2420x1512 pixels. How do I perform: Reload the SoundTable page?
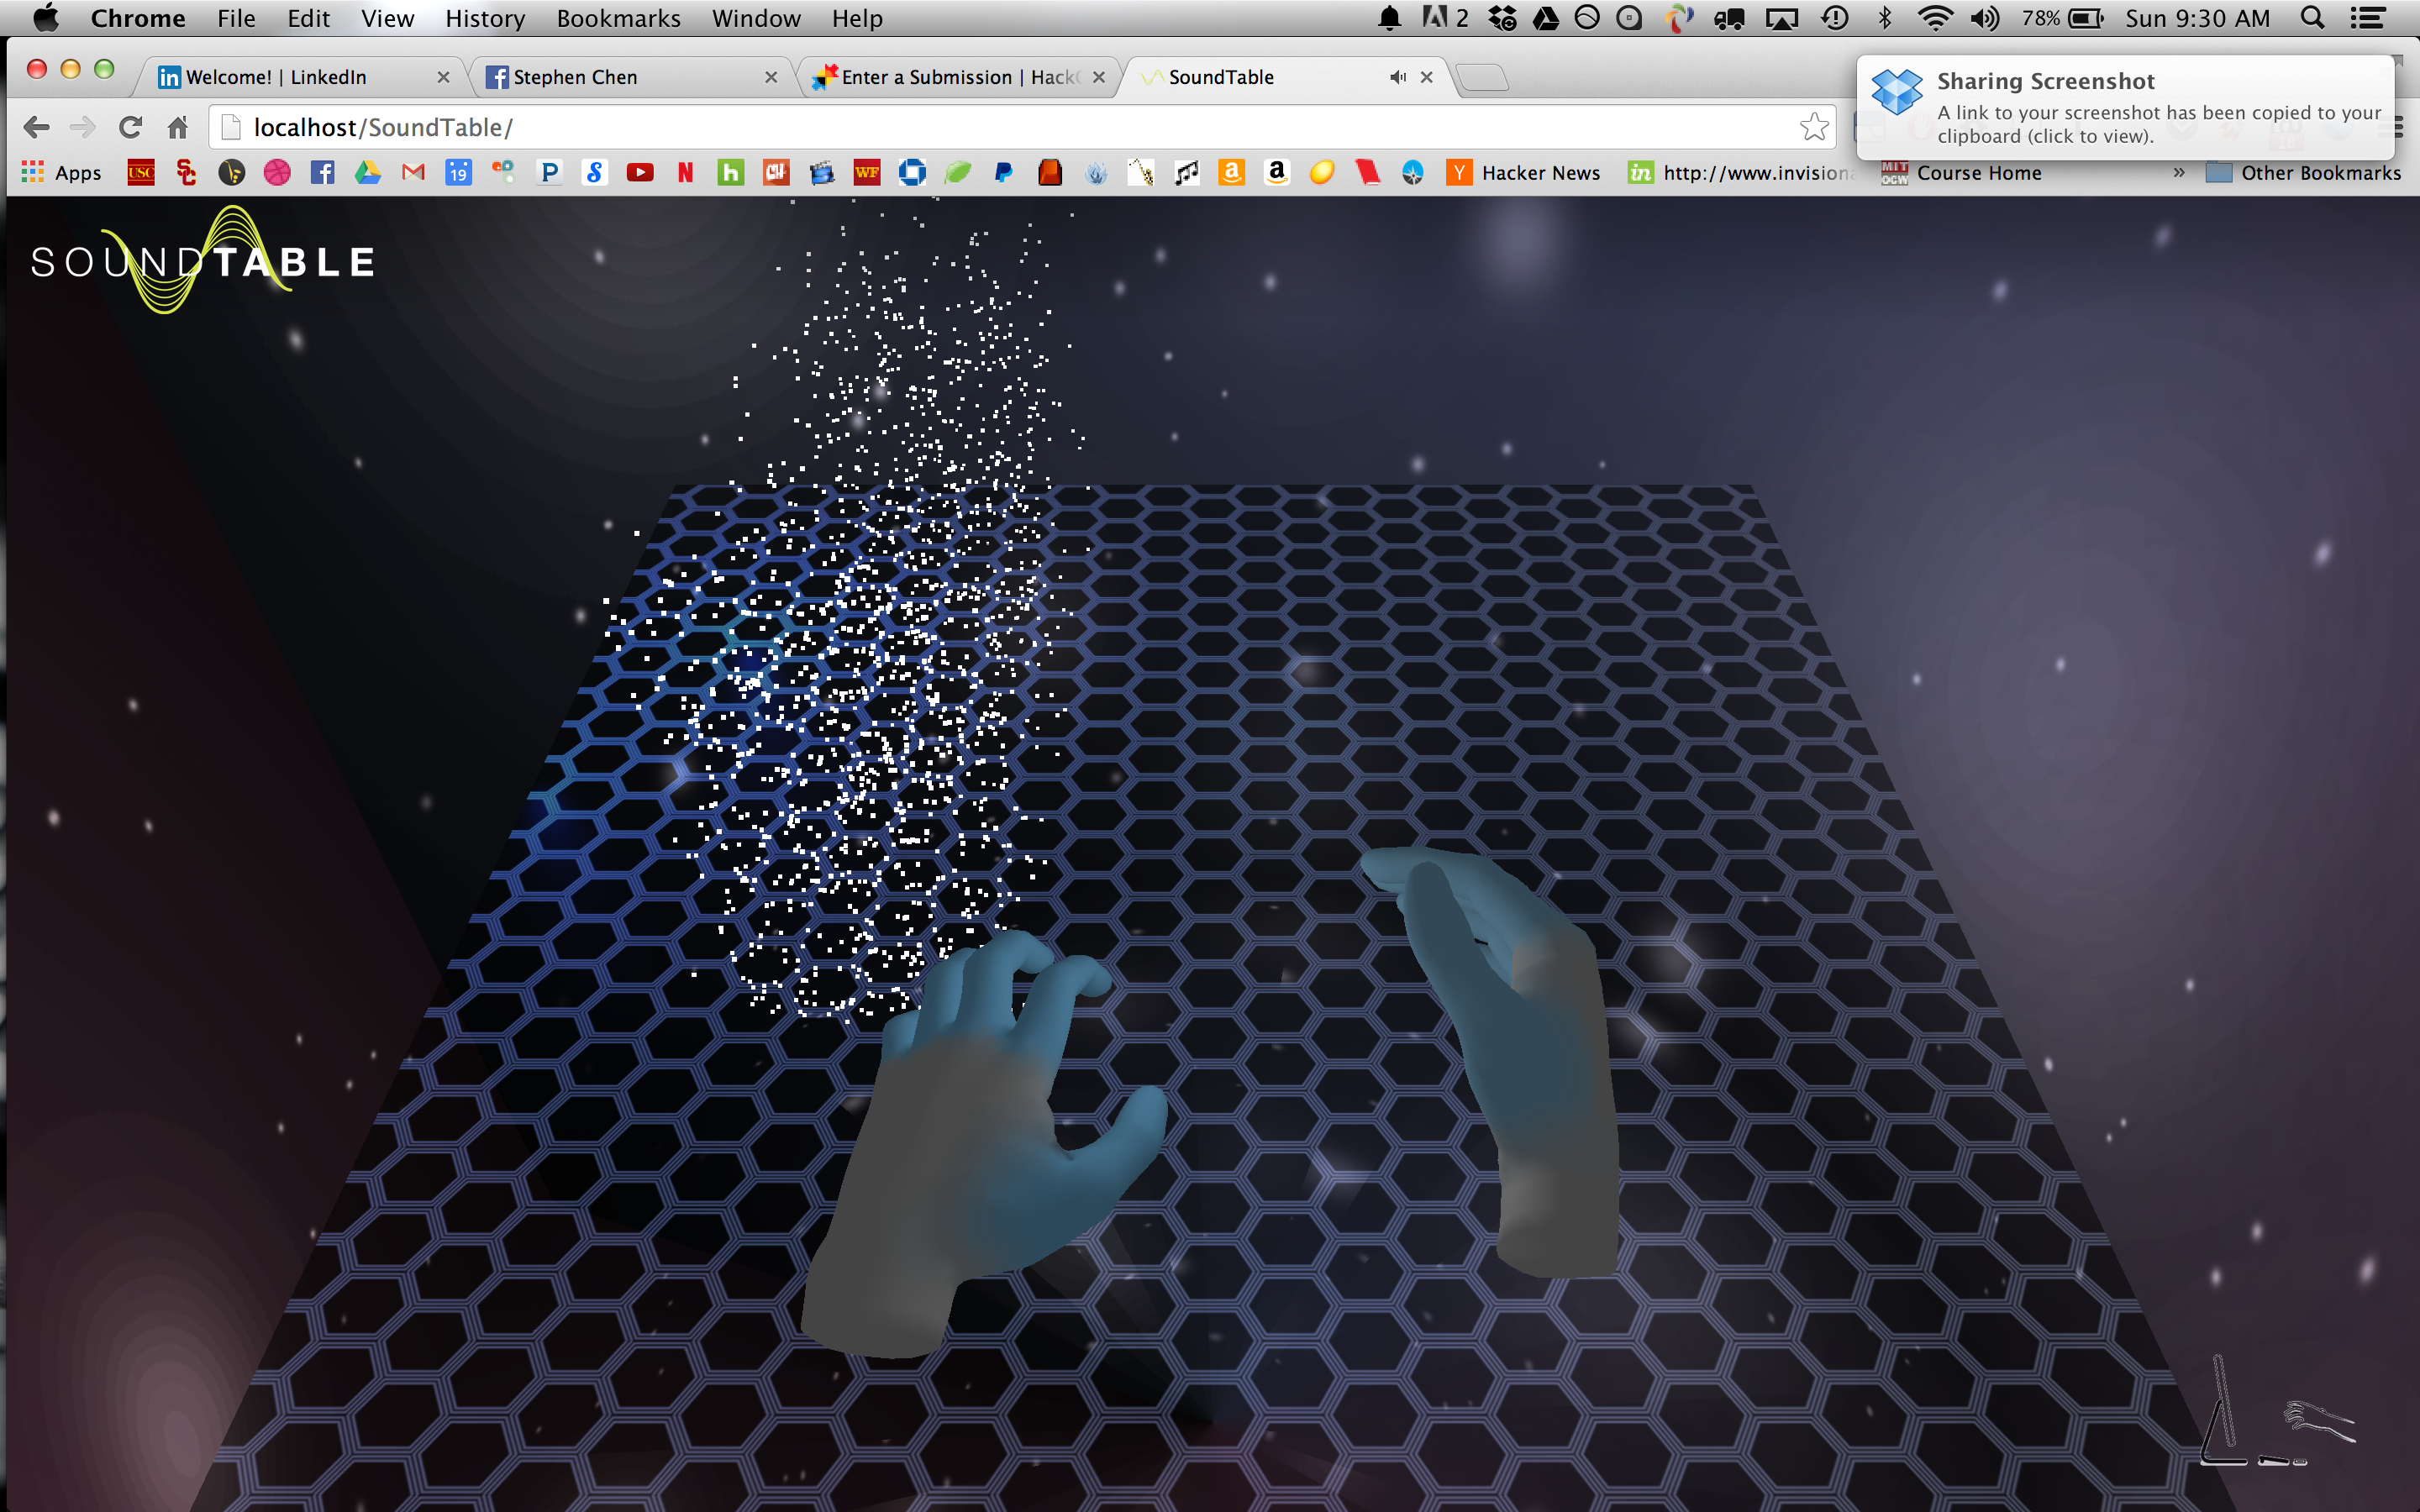tap(130, 127)
